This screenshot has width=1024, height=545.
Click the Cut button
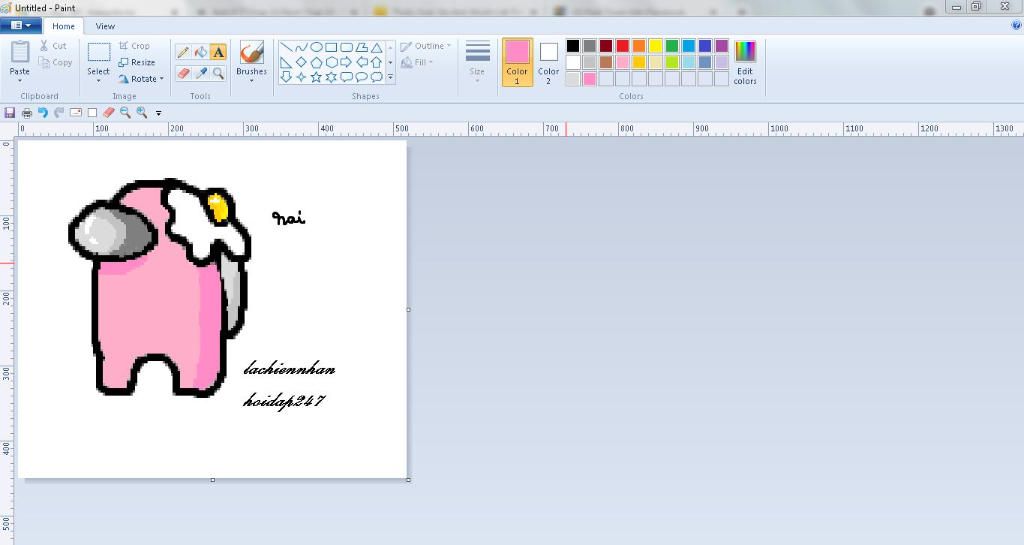coord(53,46)
